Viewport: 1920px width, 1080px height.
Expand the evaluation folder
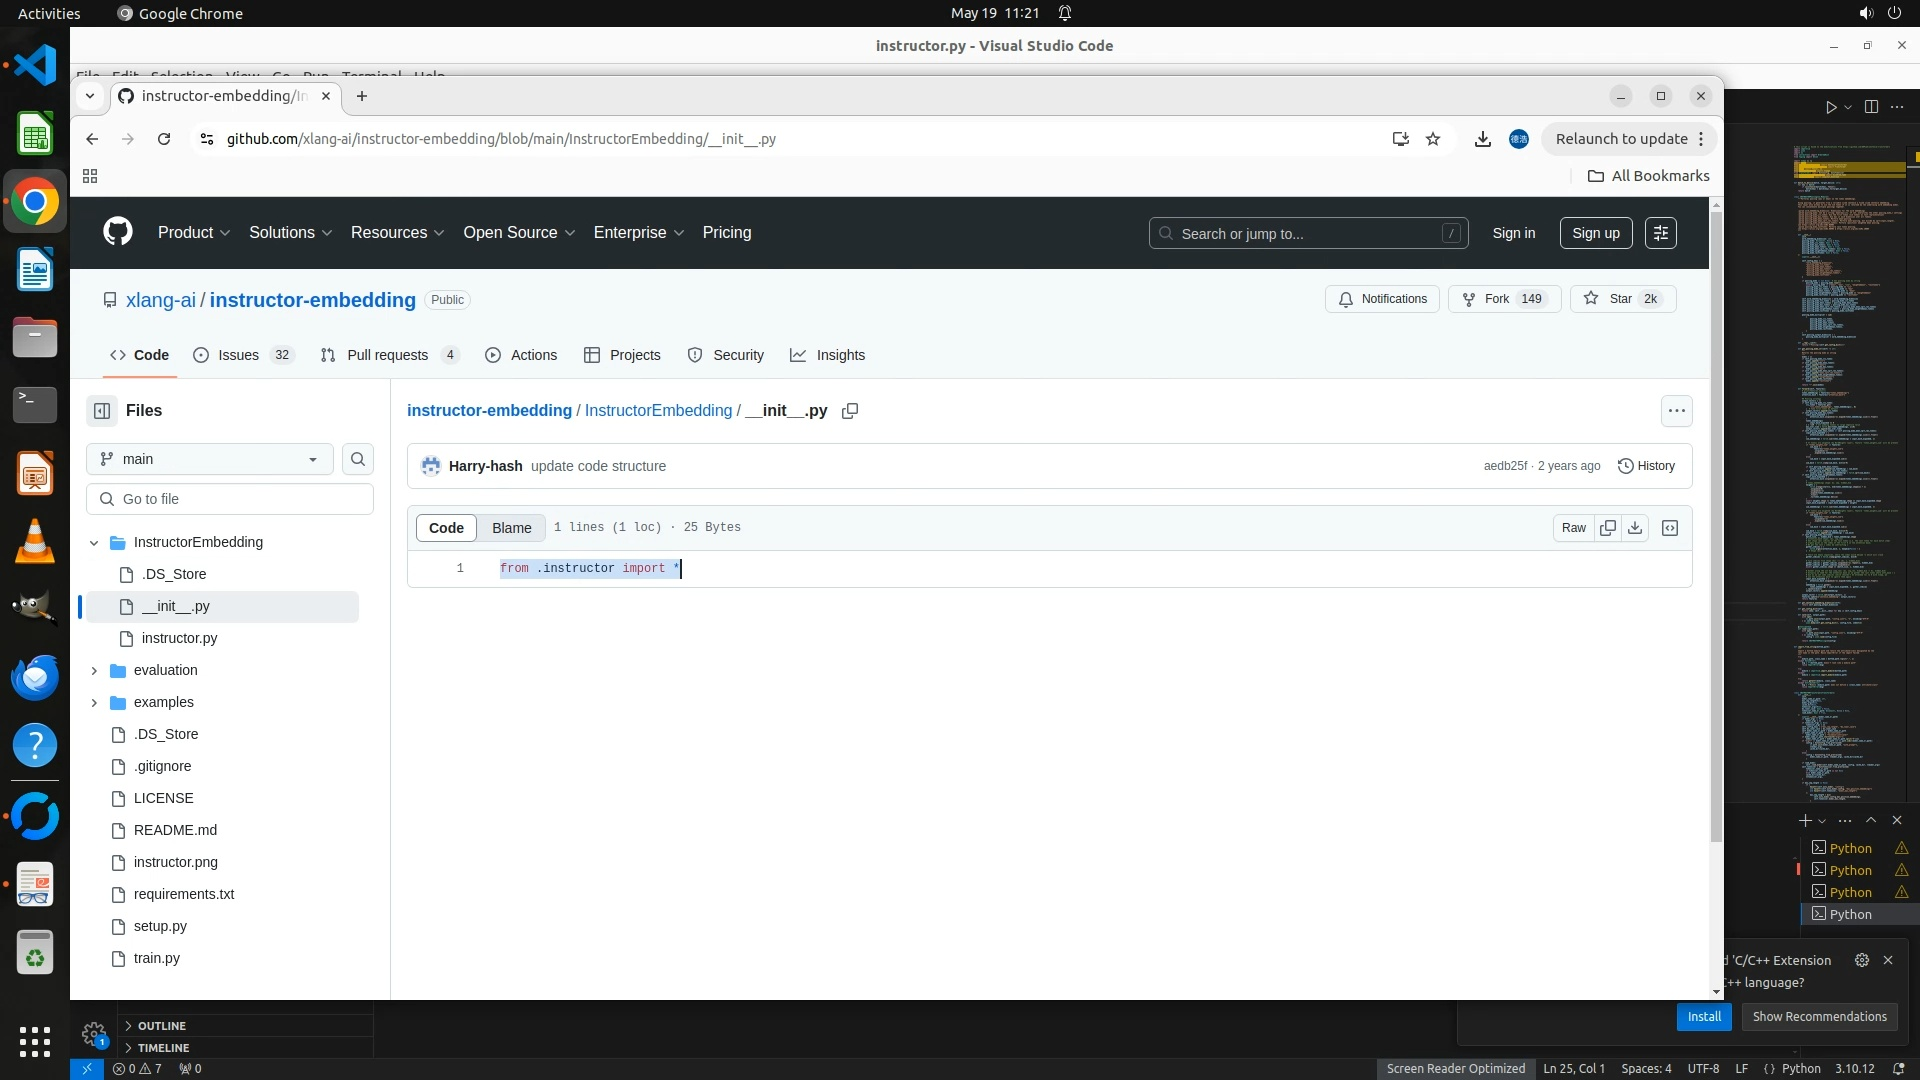click(94, 670)
